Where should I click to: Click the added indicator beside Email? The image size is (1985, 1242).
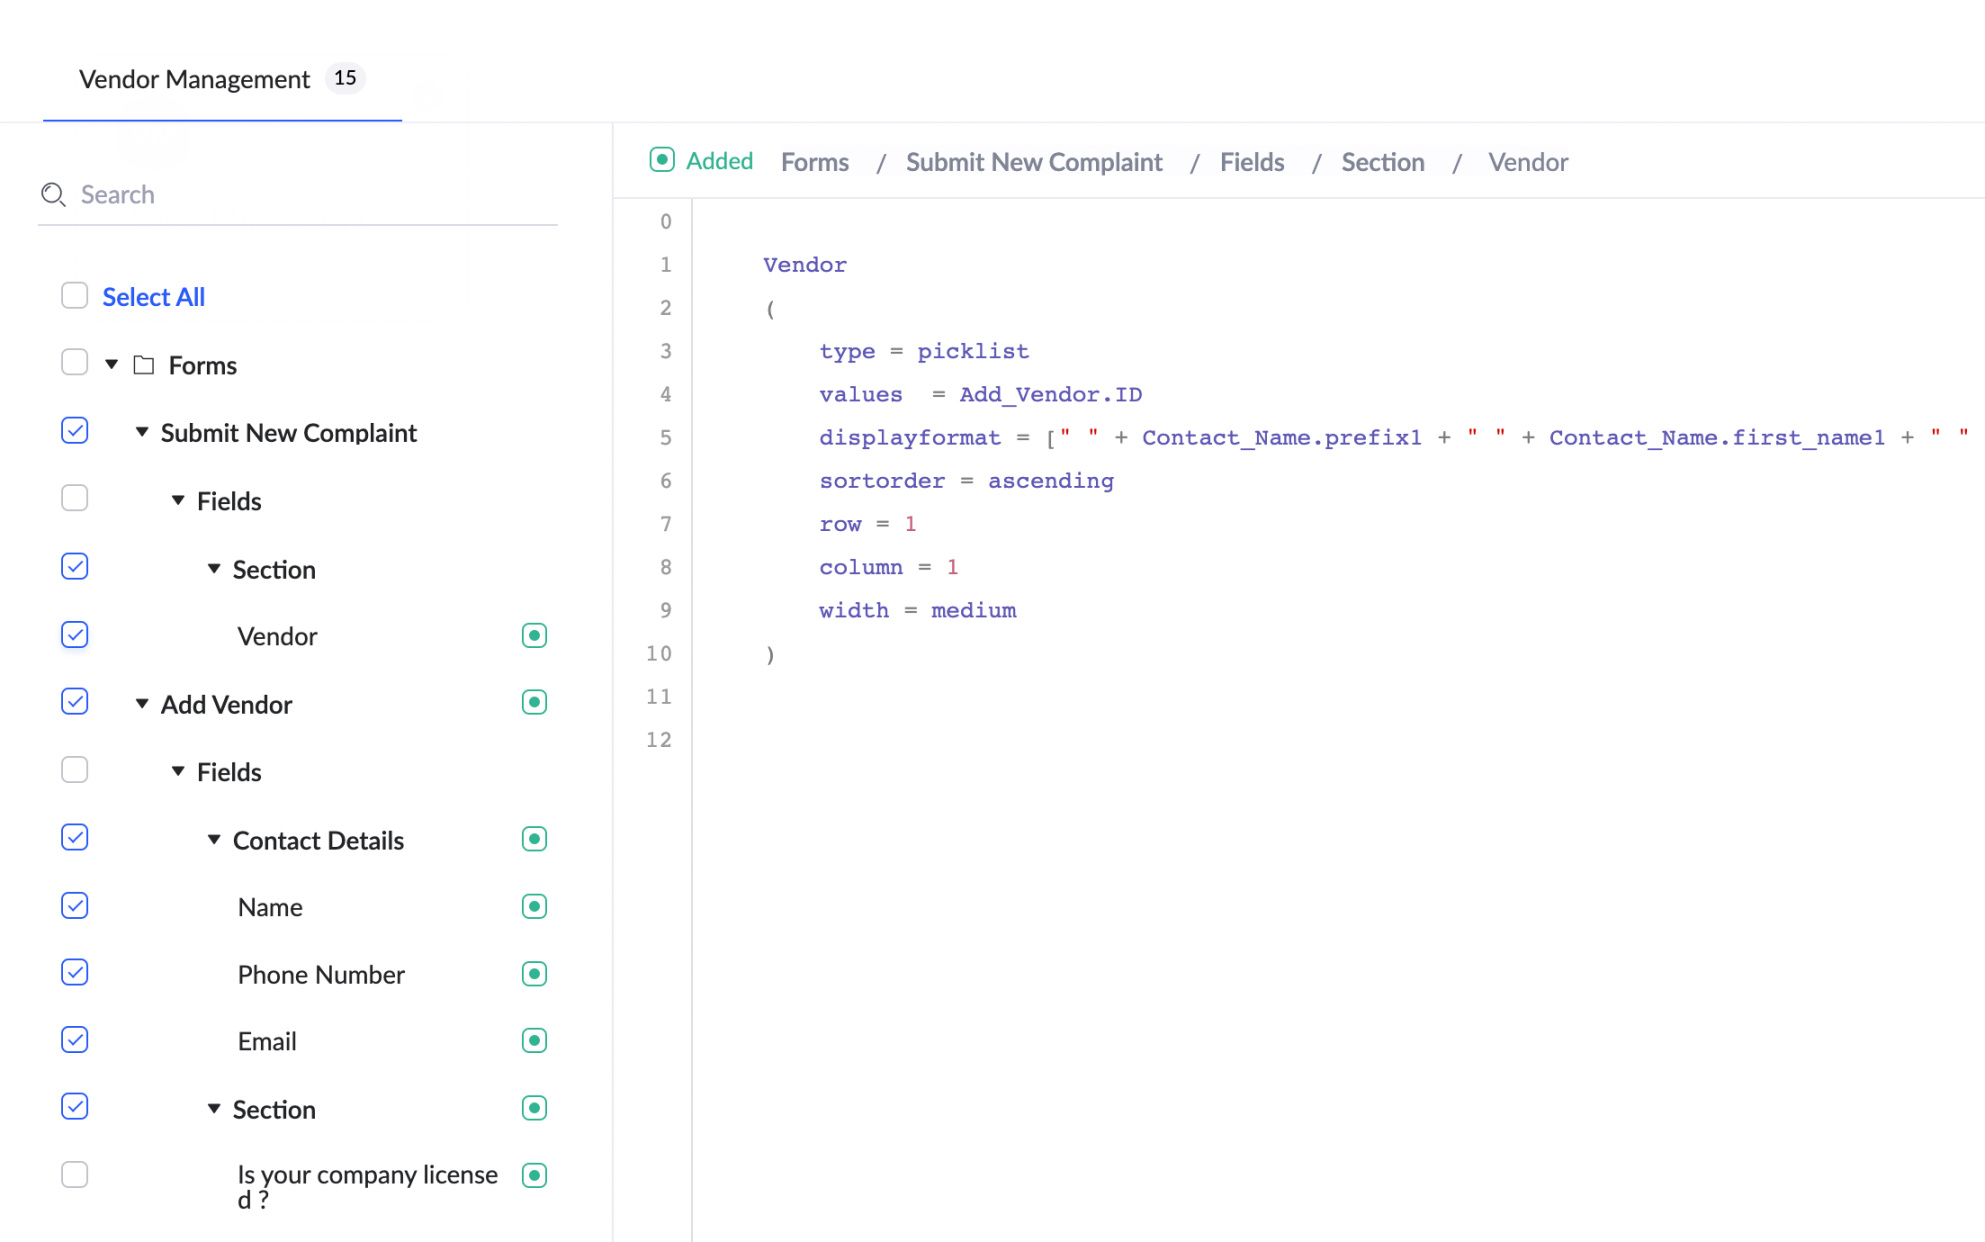(534, 1041)
